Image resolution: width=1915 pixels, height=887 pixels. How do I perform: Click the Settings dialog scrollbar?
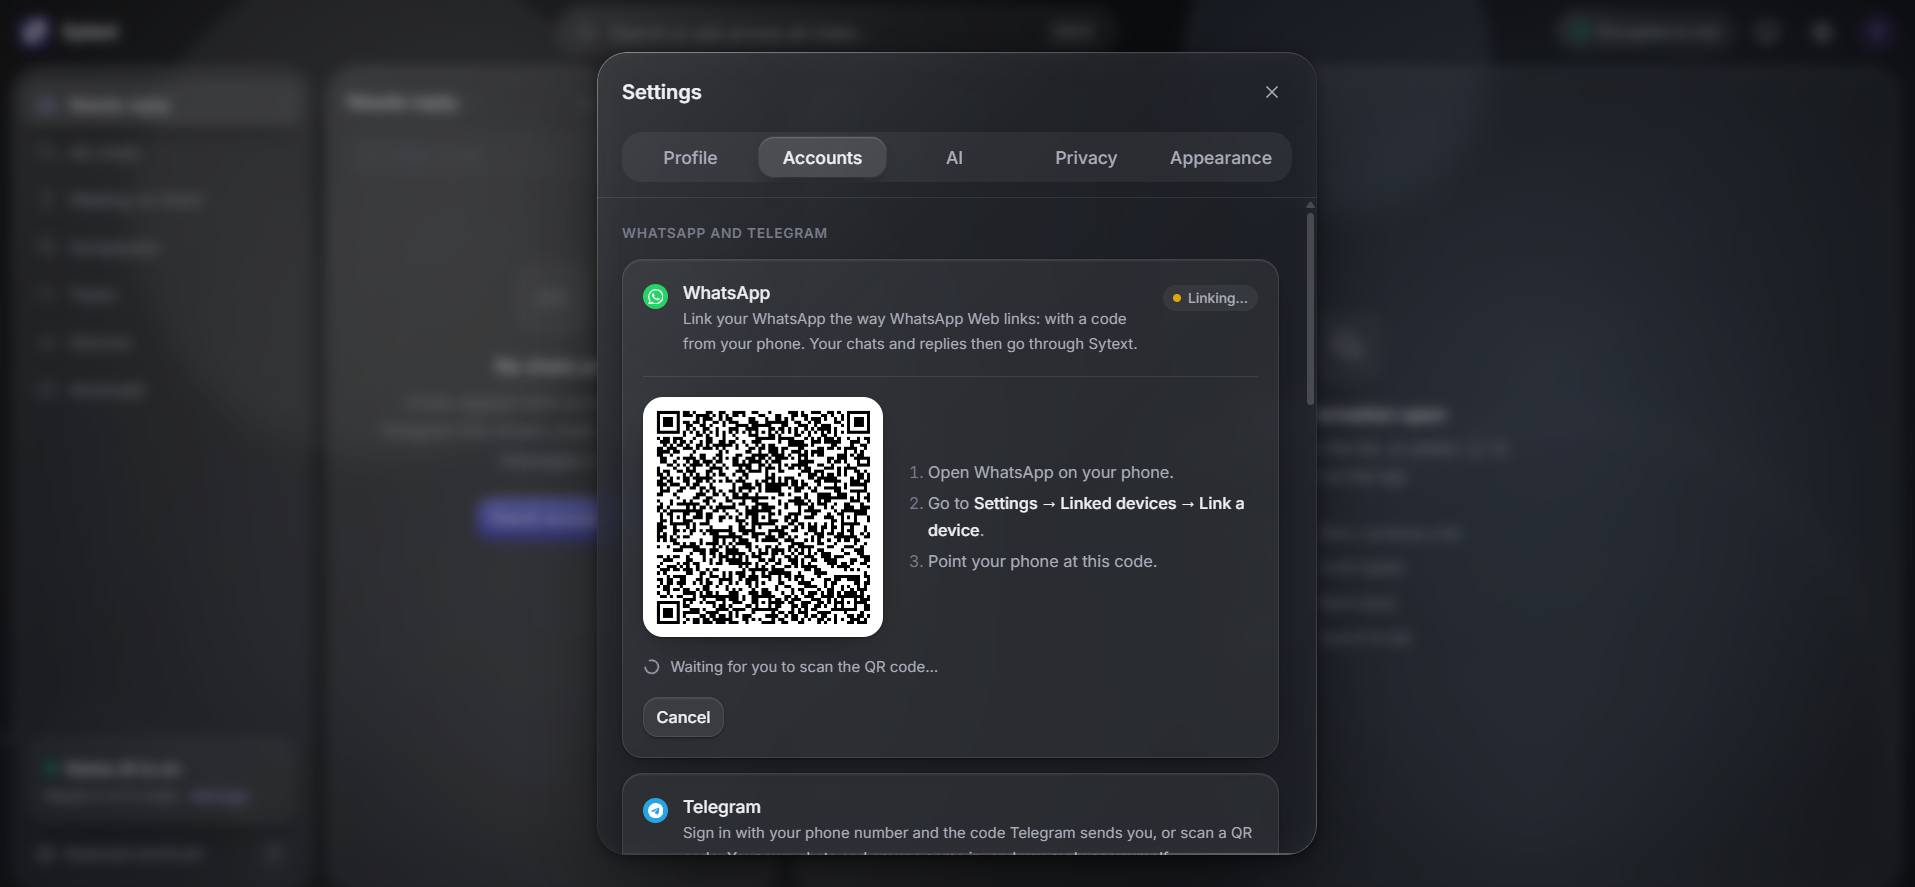click(x=1310, y=308)
